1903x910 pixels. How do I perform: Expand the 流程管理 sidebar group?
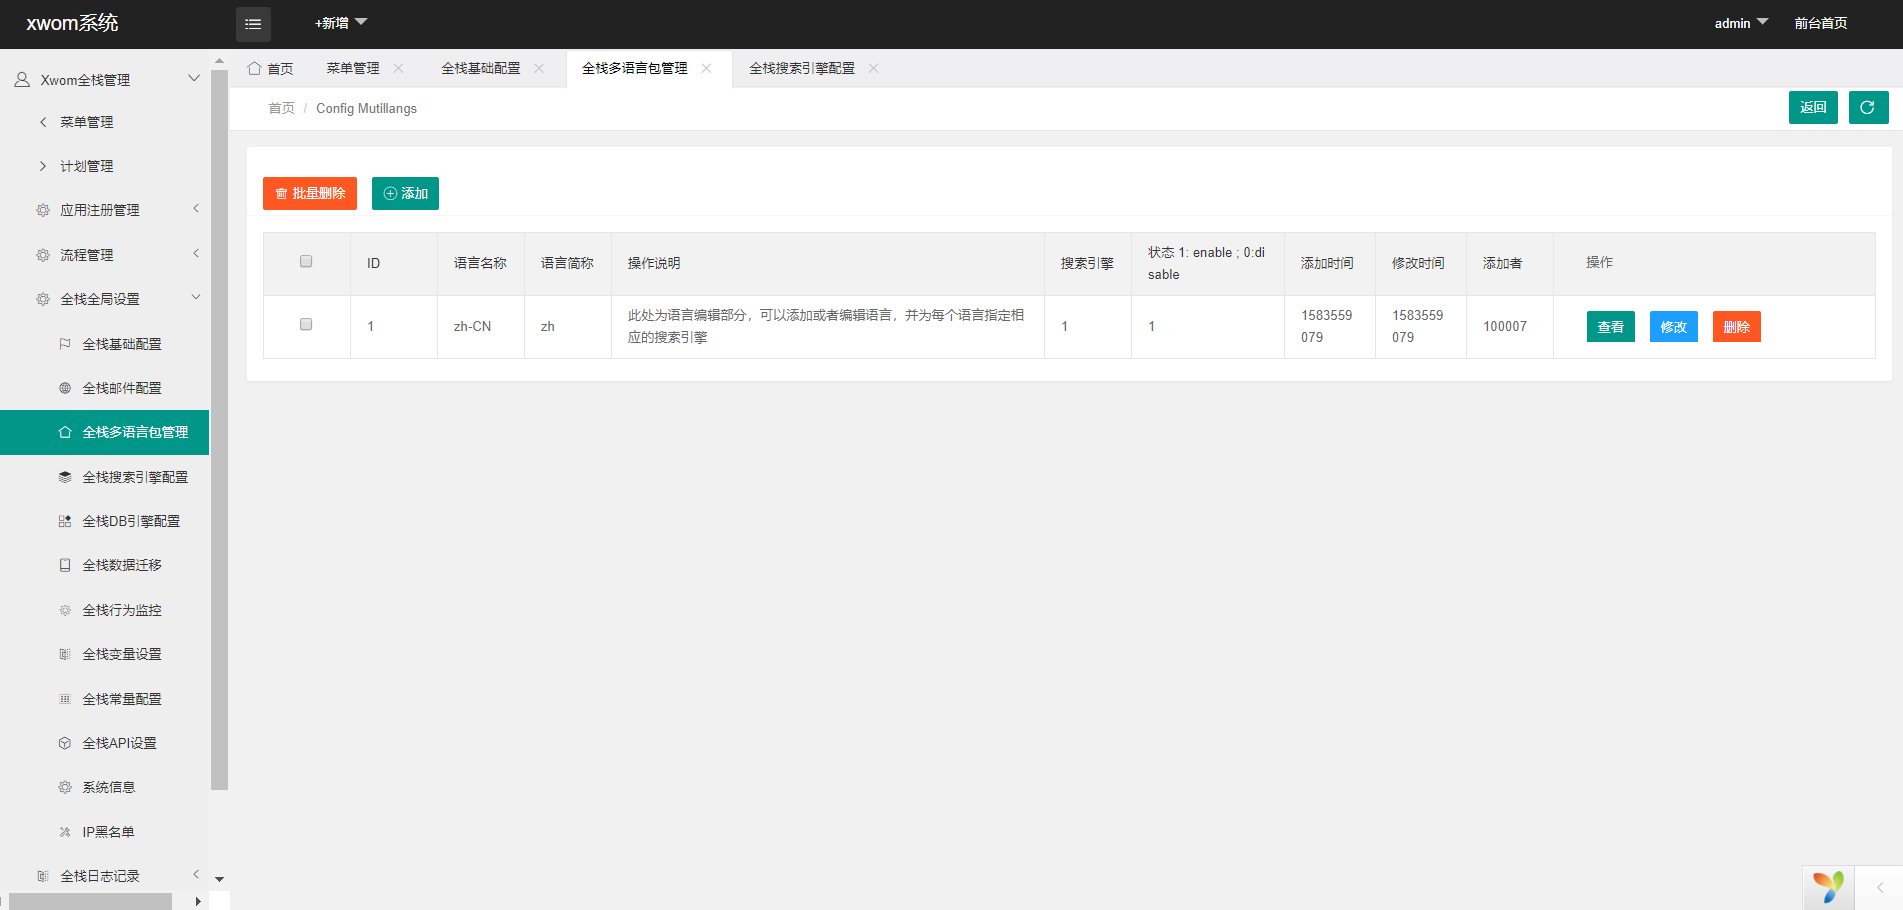pos(196,254)
